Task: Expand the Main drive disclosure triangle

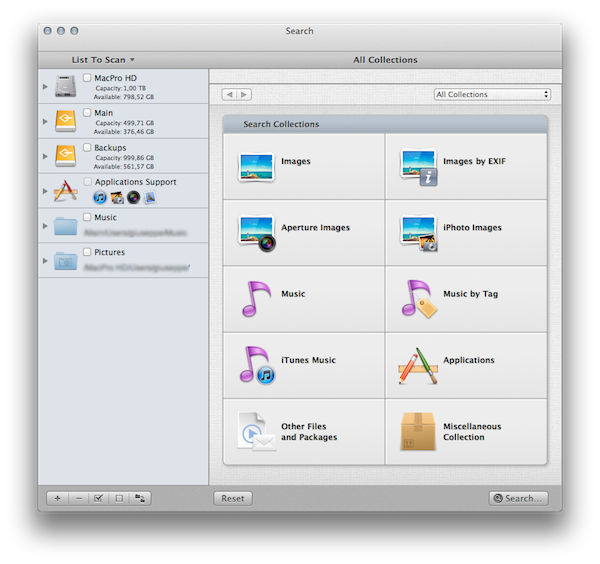Action: 45,122
